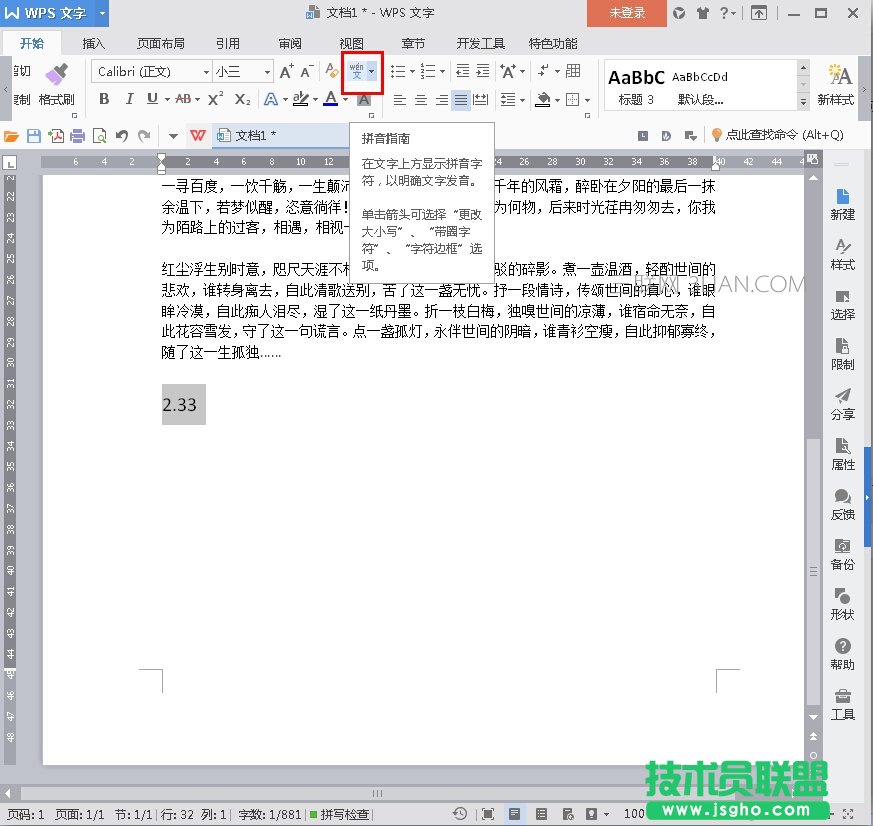Open the 页面布局 ribbon tab
The image size is (873, 826).
160,43
